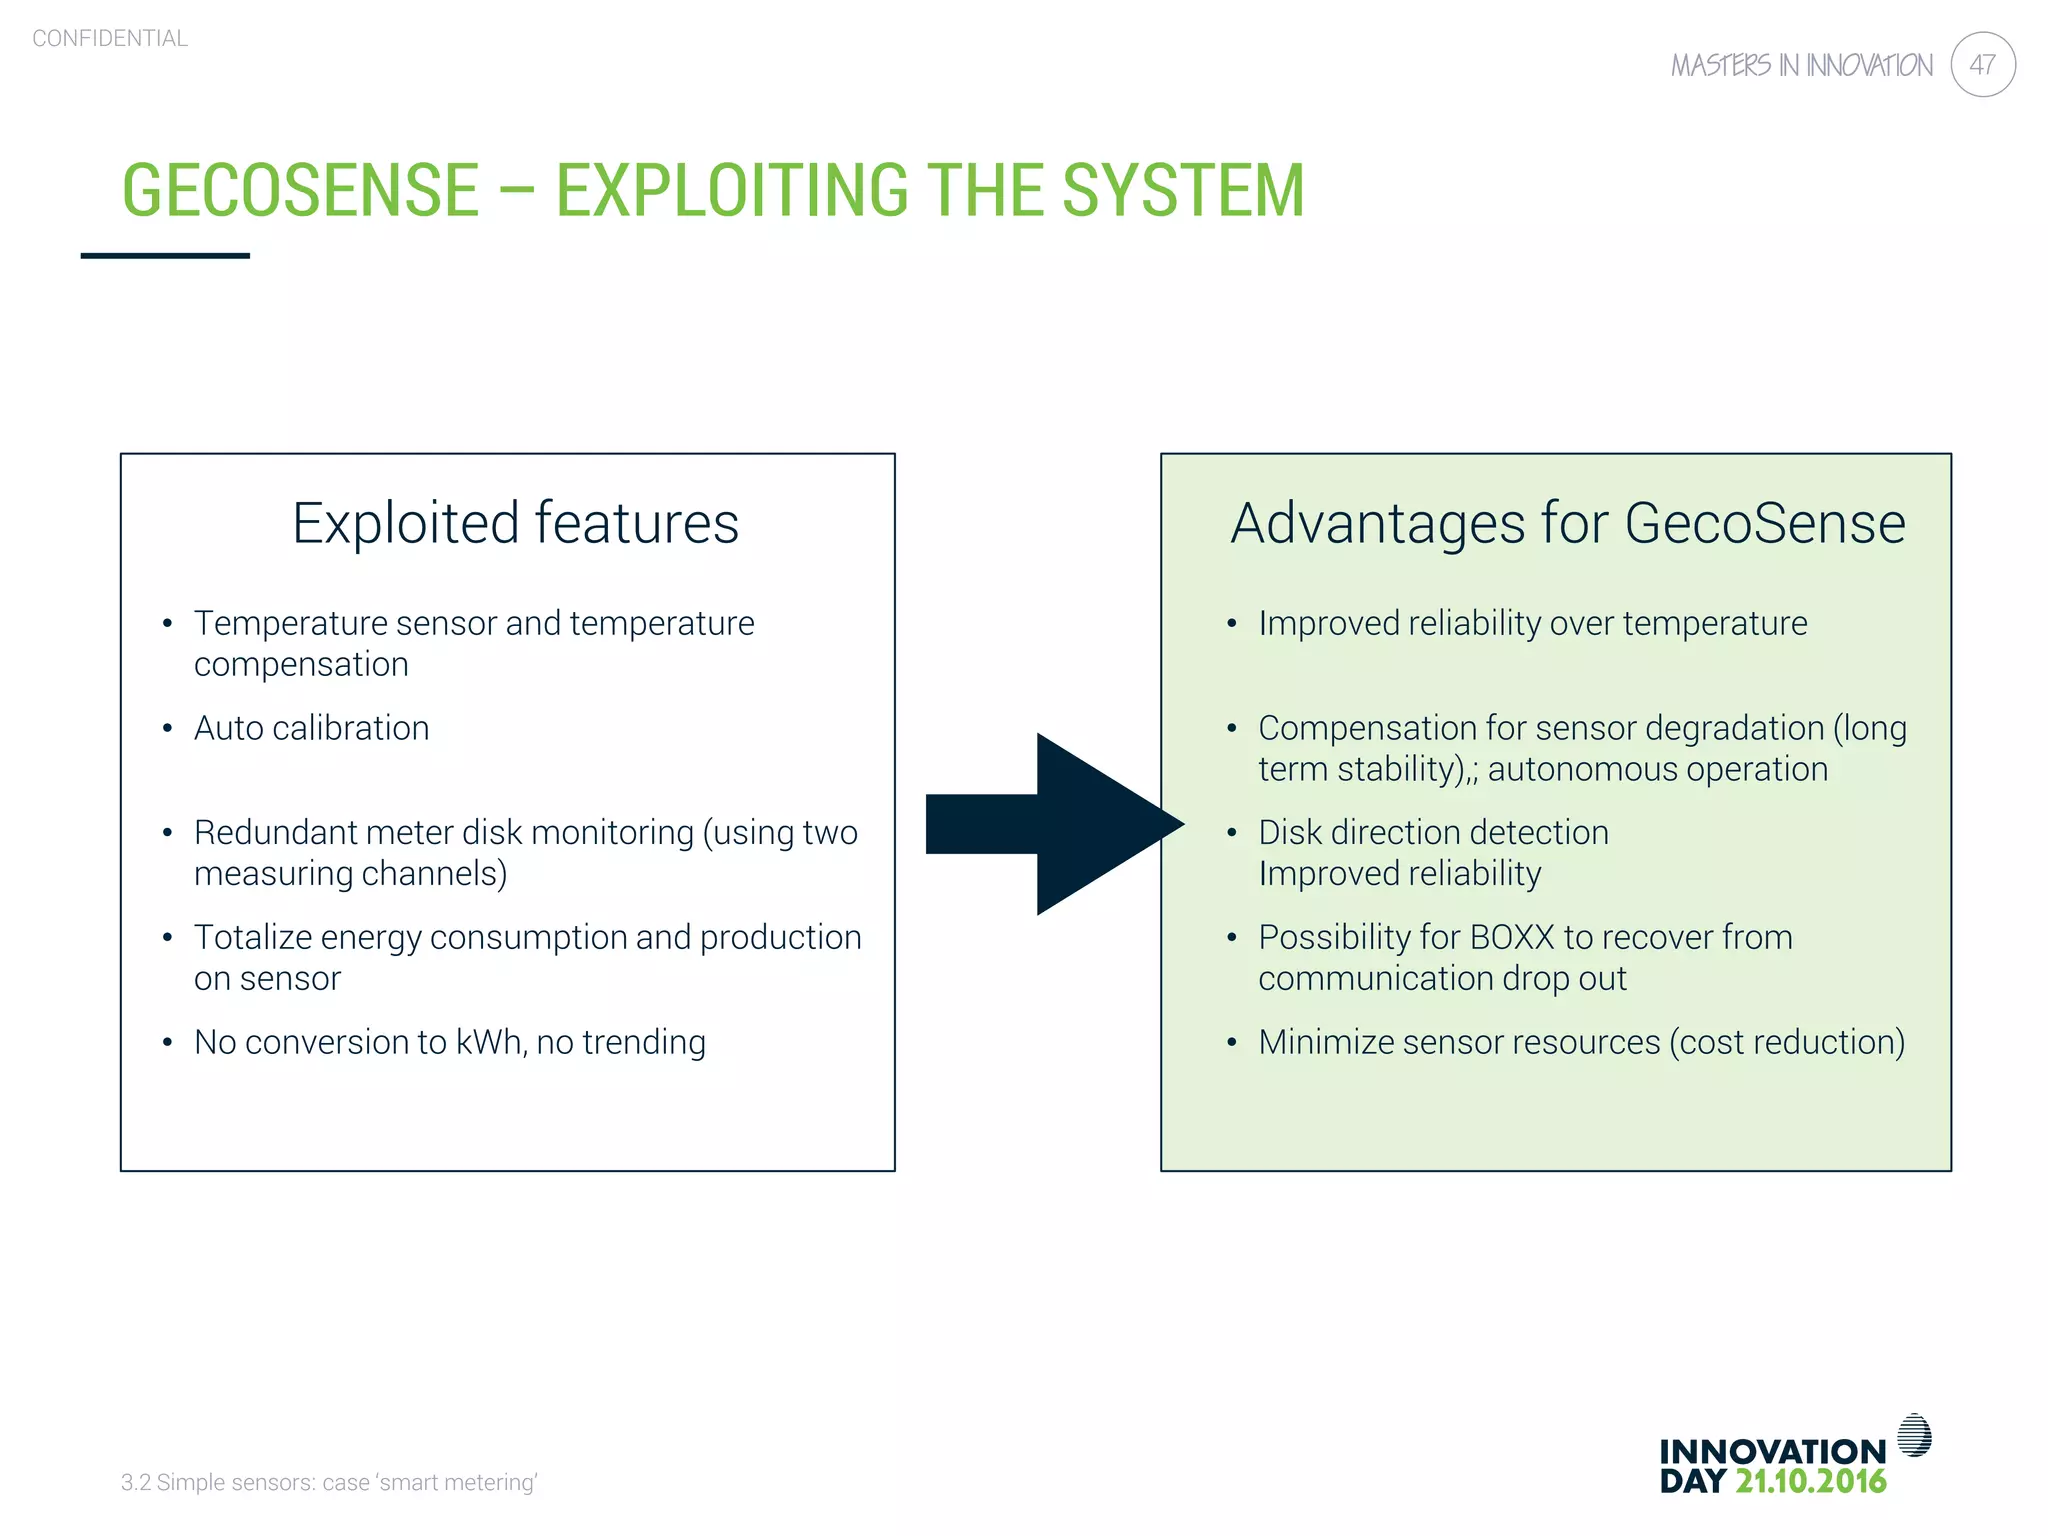Image resolution: width=2048 pixels, height=1536 pixels.
Task: Select the Auto calibration bullet
Action: tap(311, 728)
